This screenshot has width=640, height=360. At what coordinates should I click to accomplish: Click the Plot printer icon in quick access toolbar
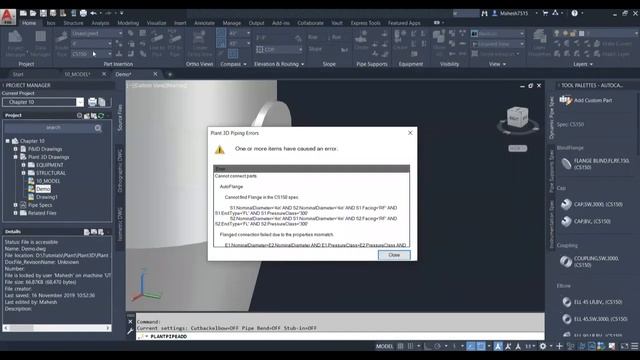pos(83,13)
